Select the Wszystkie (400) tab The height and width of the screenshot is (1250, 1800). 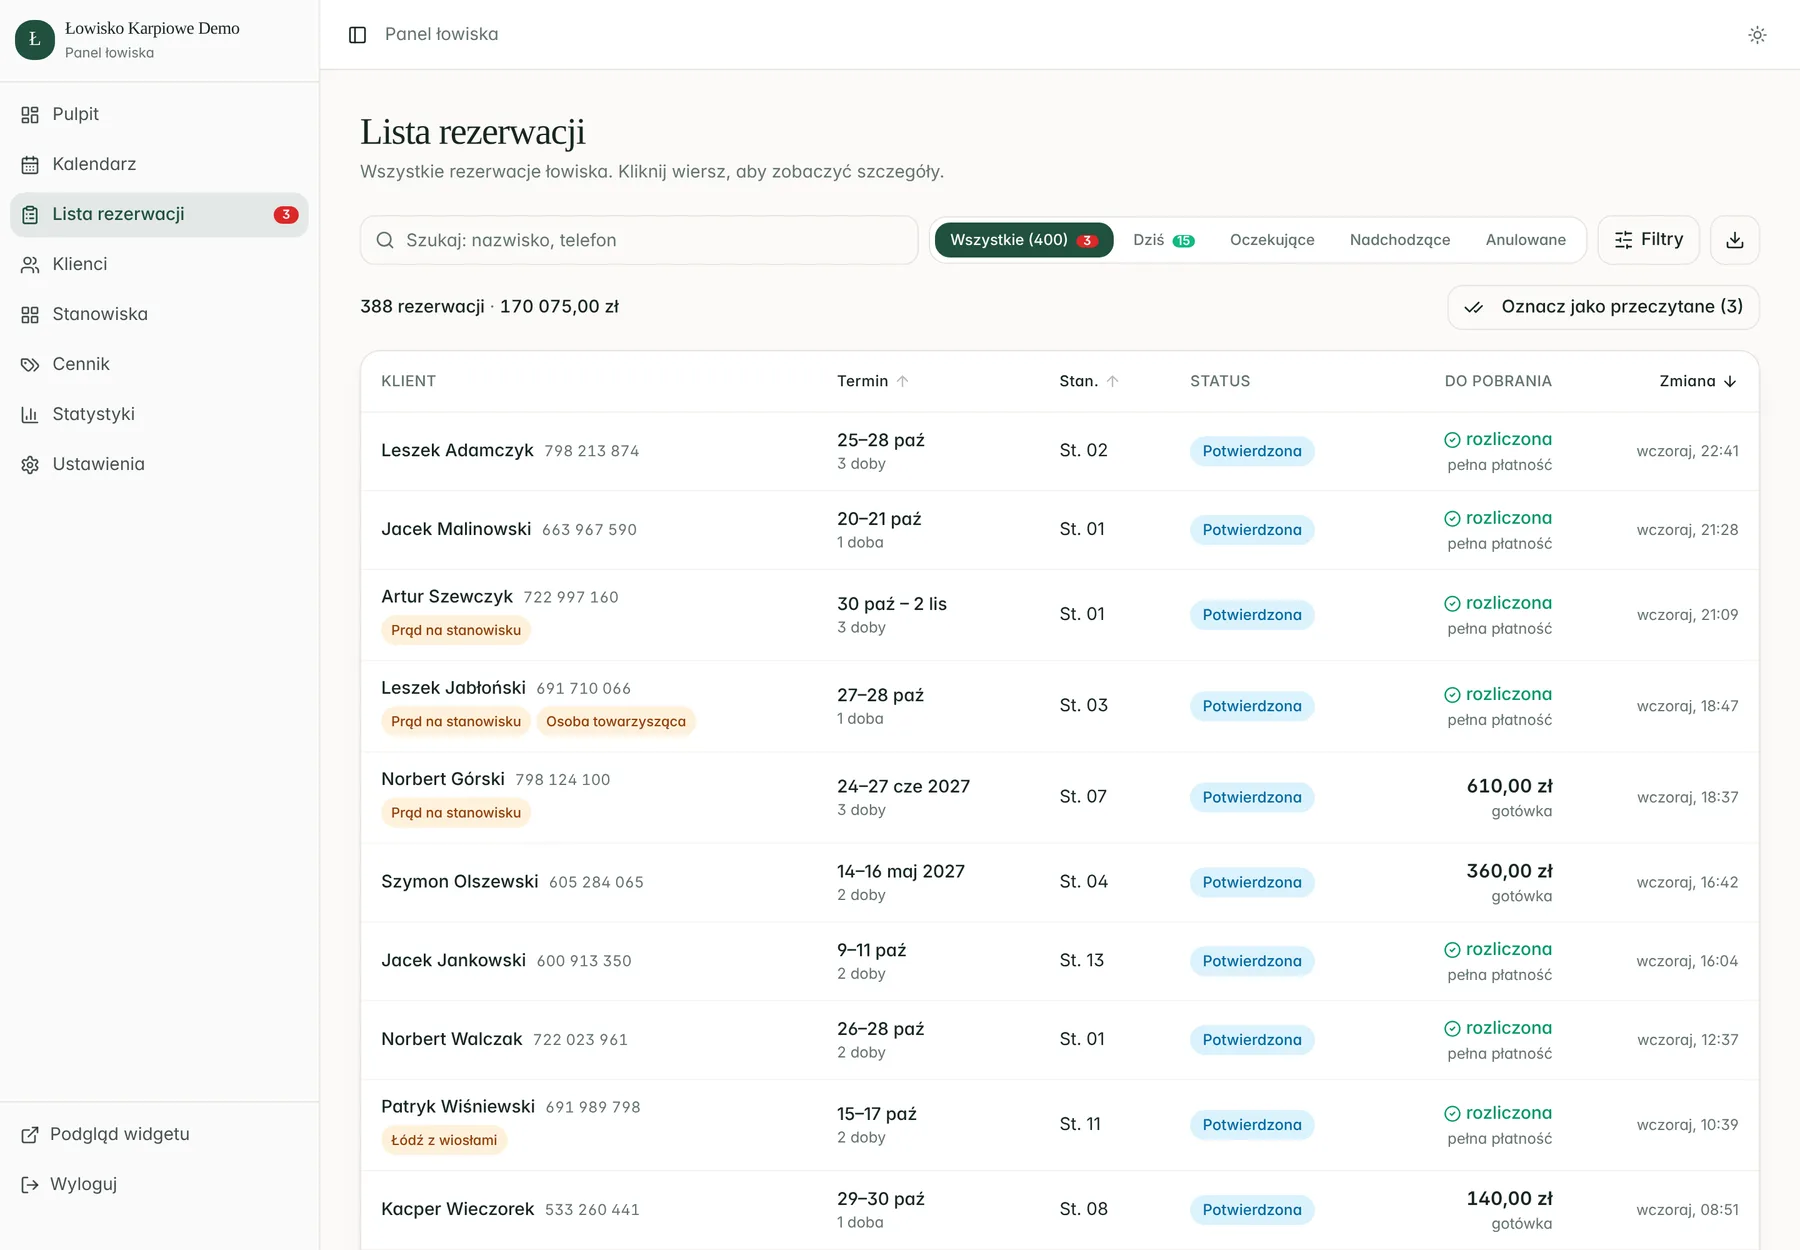click(1023, 240)
